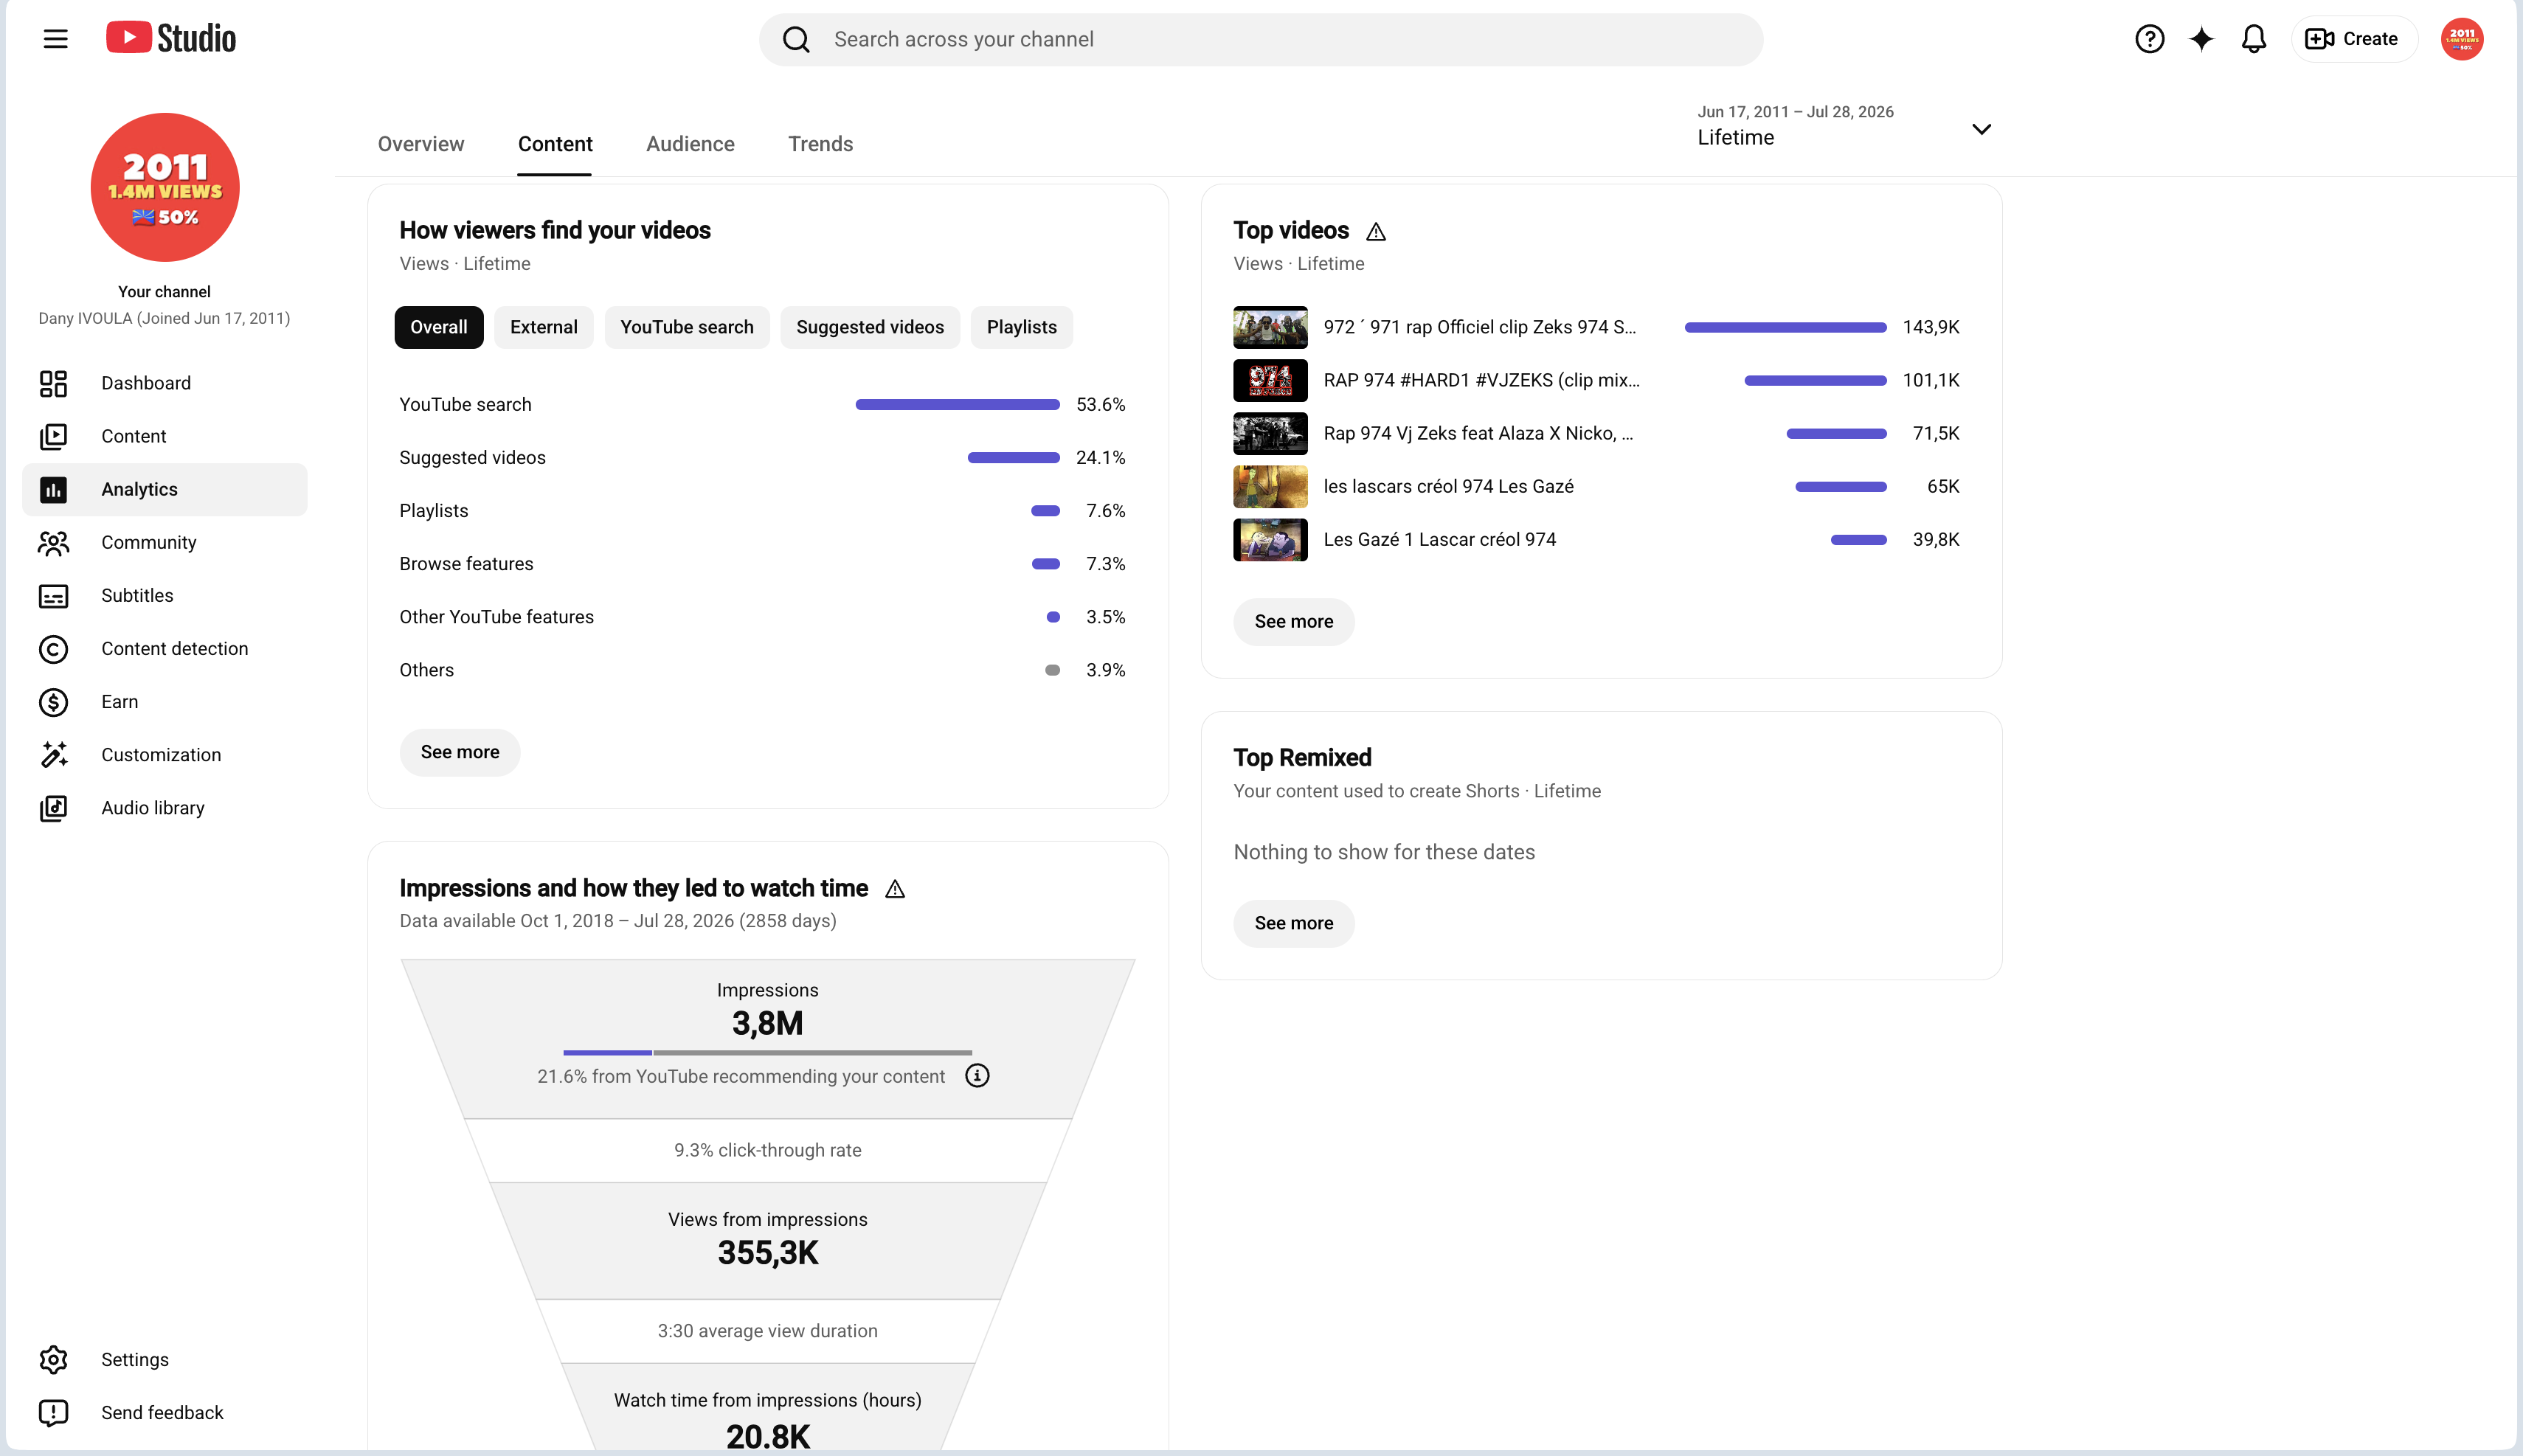
Task: Click the Others 3.9% row
Action: pos(762,669)
